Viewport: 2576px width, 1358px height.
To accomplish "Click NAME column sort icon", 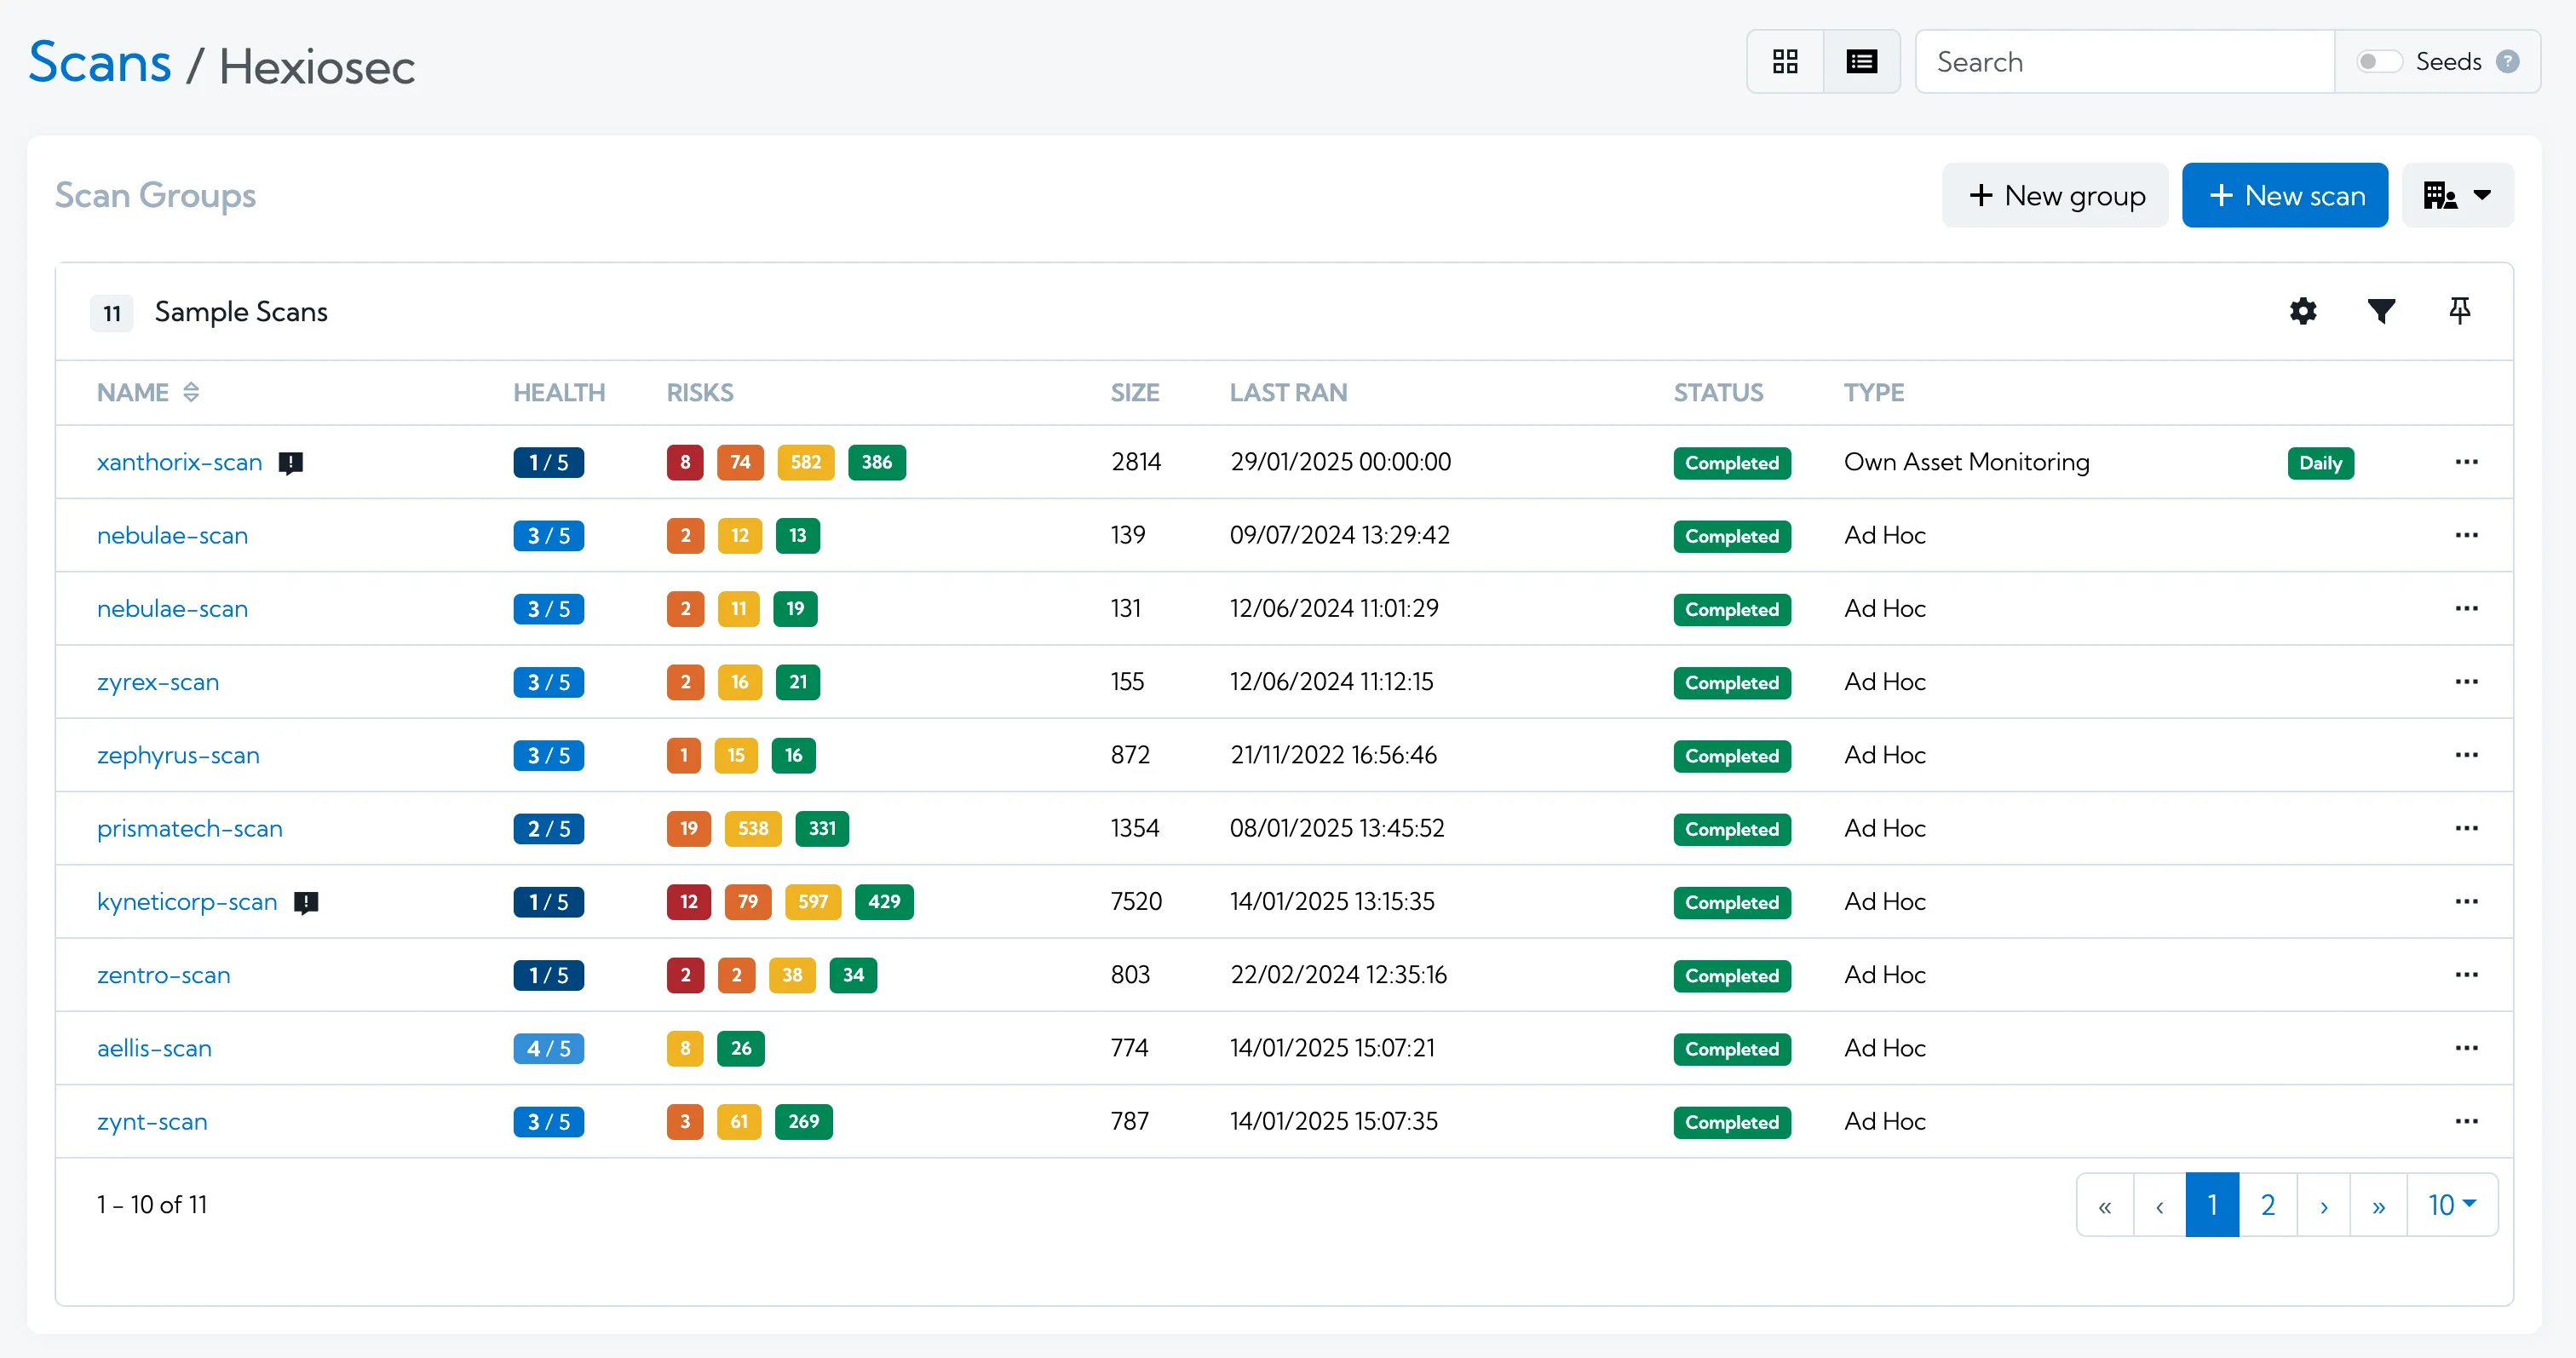I will tap(193, 392).
